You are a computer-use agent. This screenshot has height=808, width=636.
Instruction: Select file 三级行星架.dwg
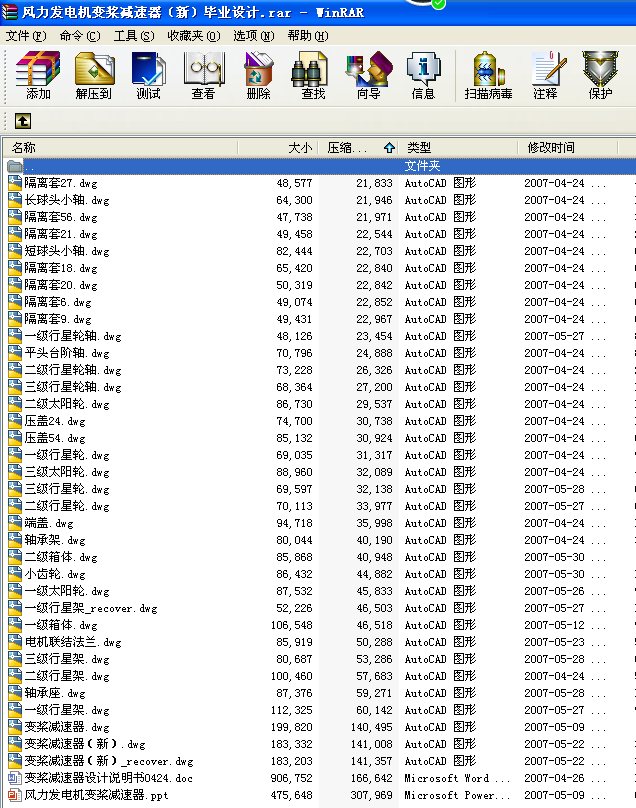[67, 659]
